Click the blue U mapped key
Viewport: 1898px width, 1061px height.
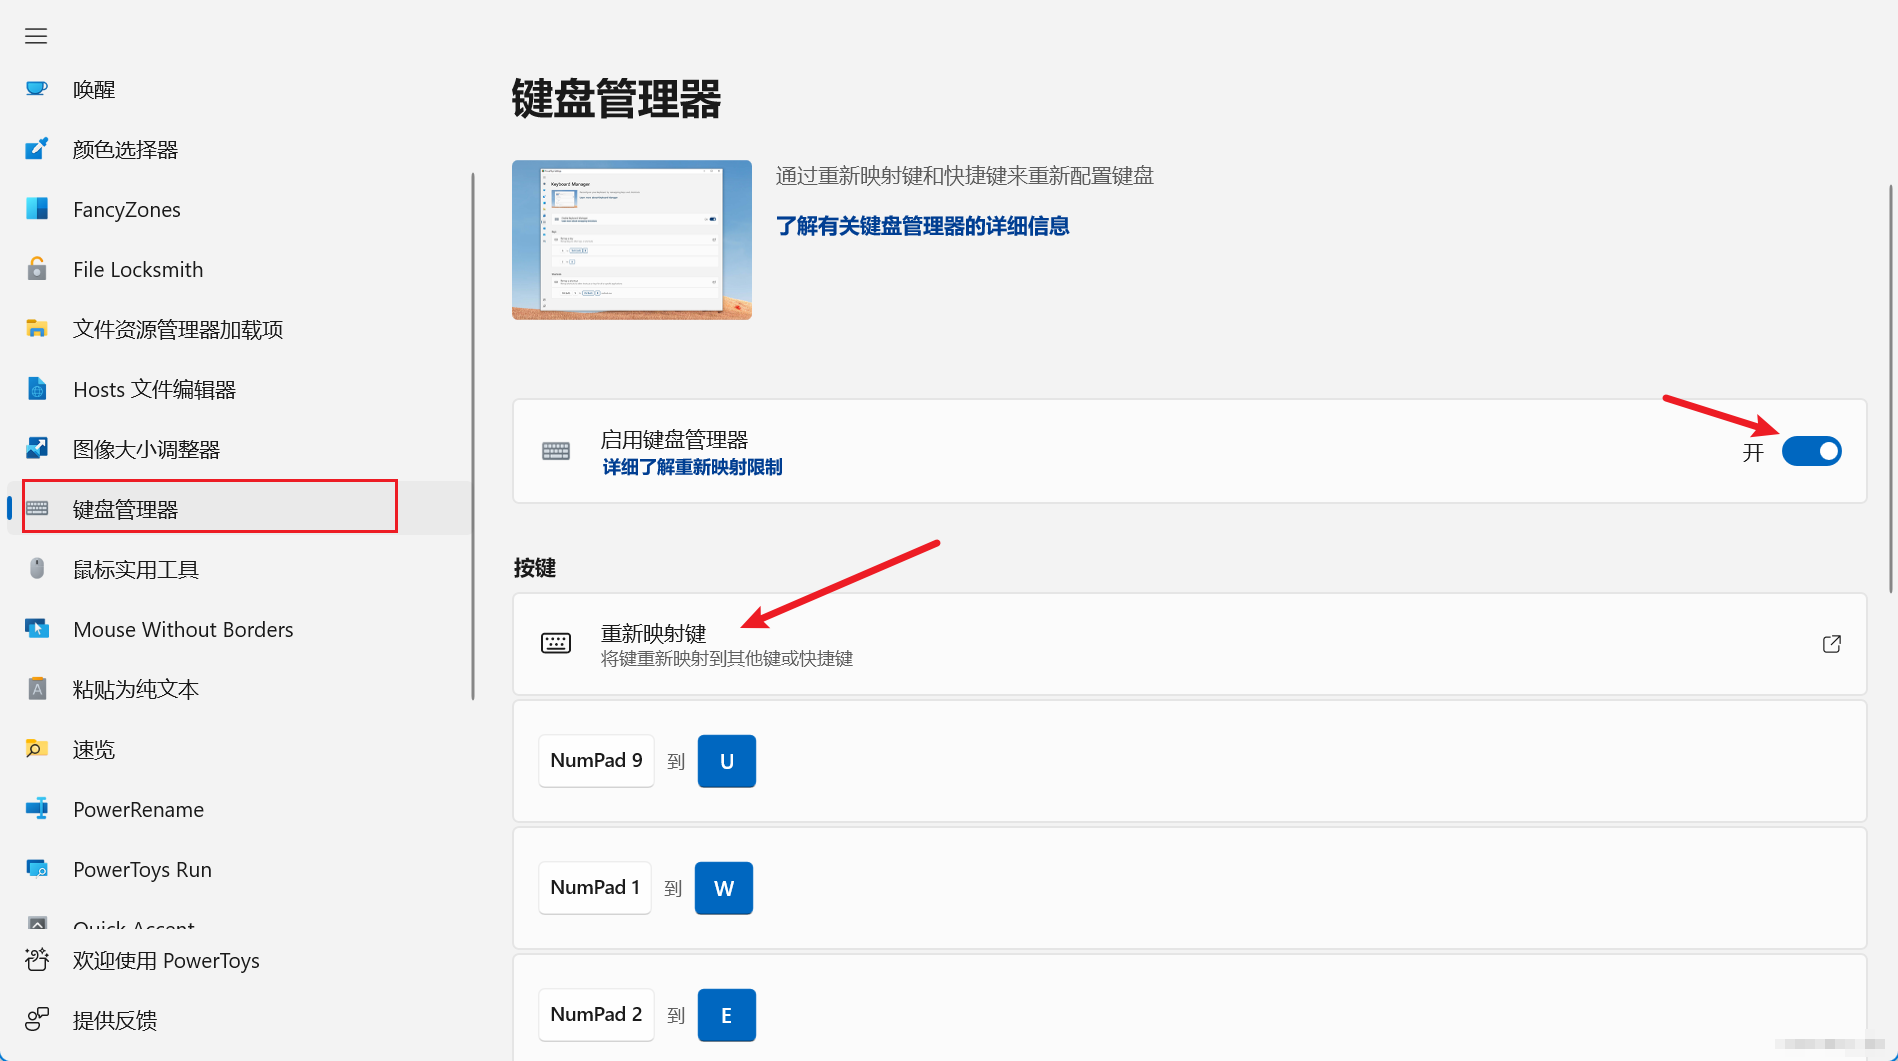coord(727,761)
